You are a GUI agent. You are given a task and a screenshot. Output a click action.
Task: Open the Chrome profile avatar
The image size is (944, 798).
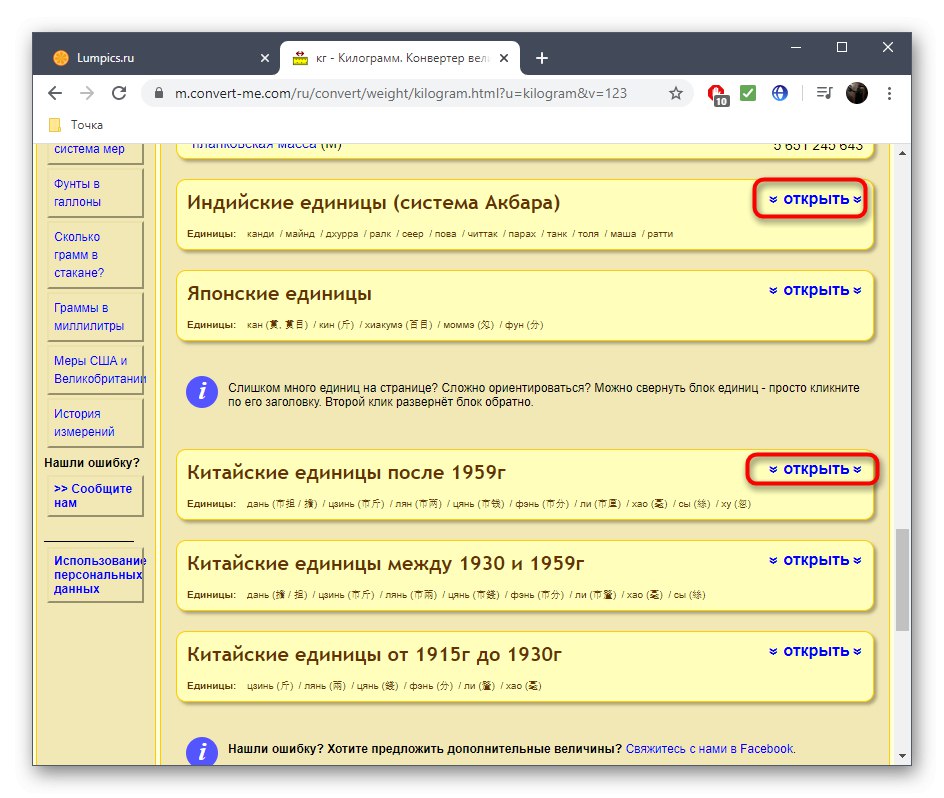coord(857,93)
